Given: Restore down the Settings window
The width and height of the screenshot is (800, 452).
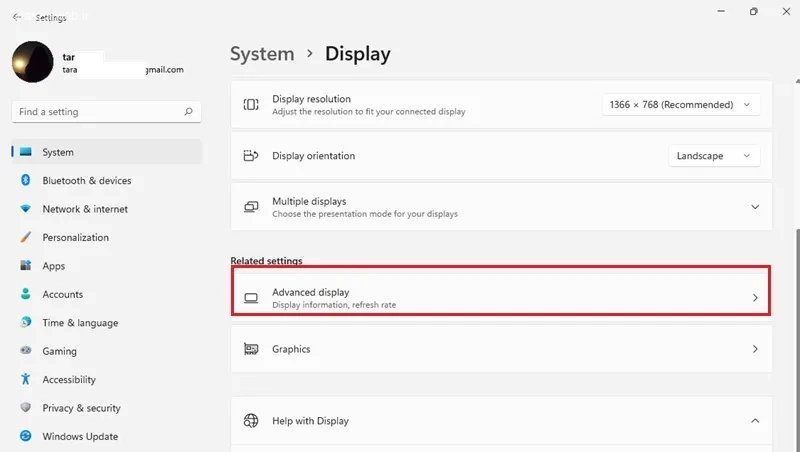Looking at the screenshot, I should click(754, 11).
